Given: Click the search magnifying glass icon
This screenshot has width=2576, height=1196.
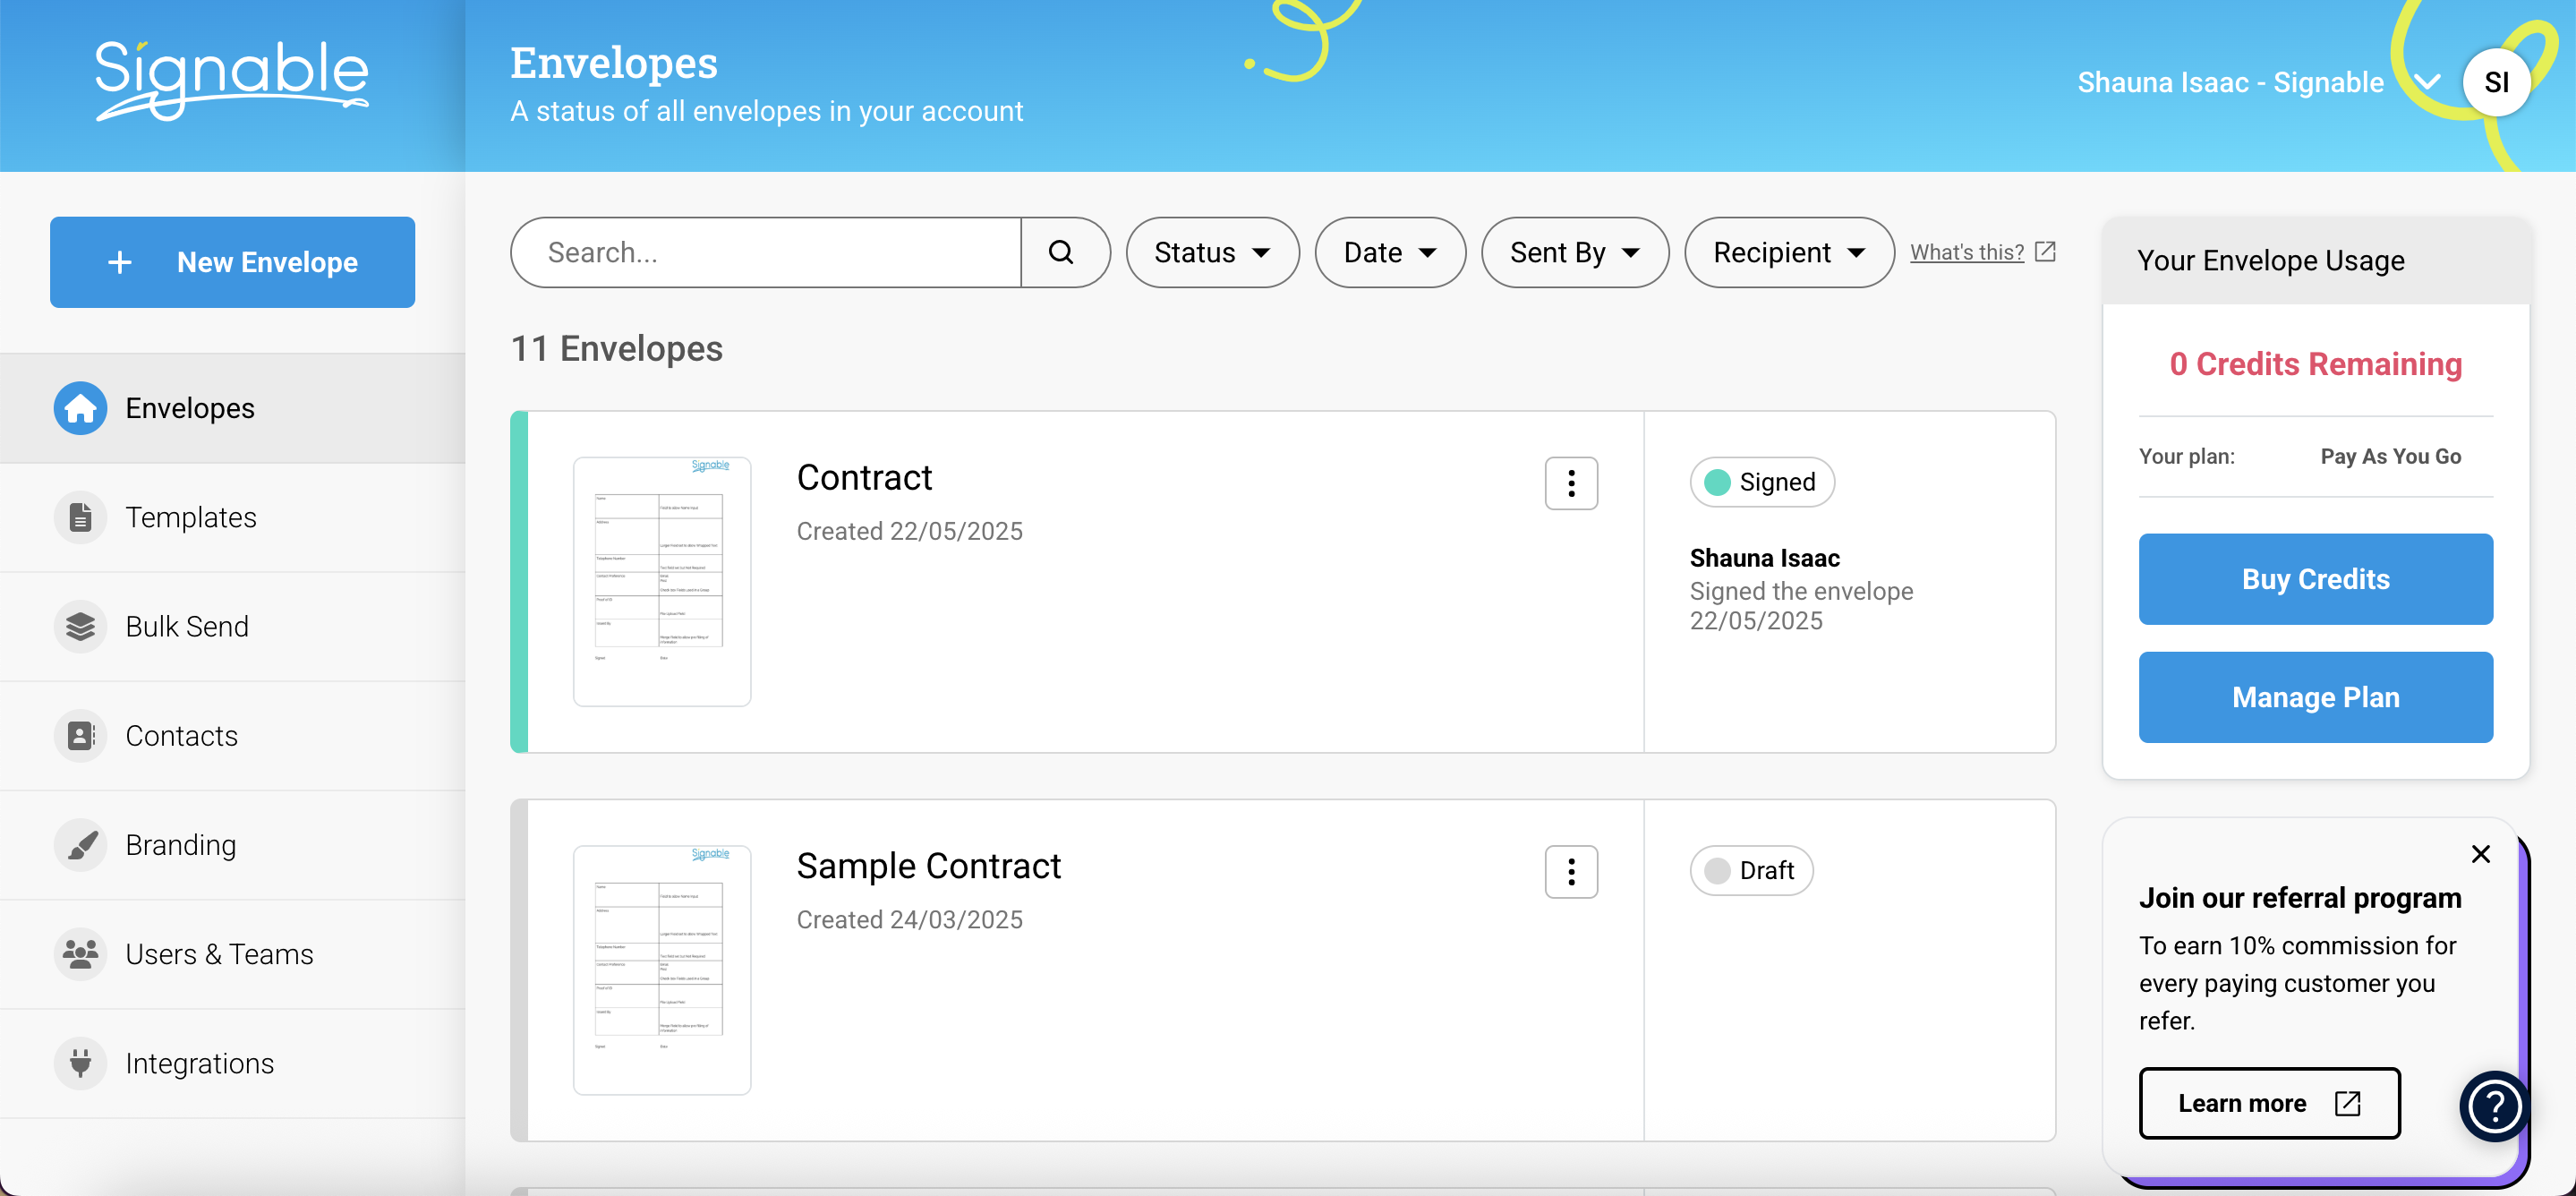Looking at the screenshot, I should point(1062,253).
